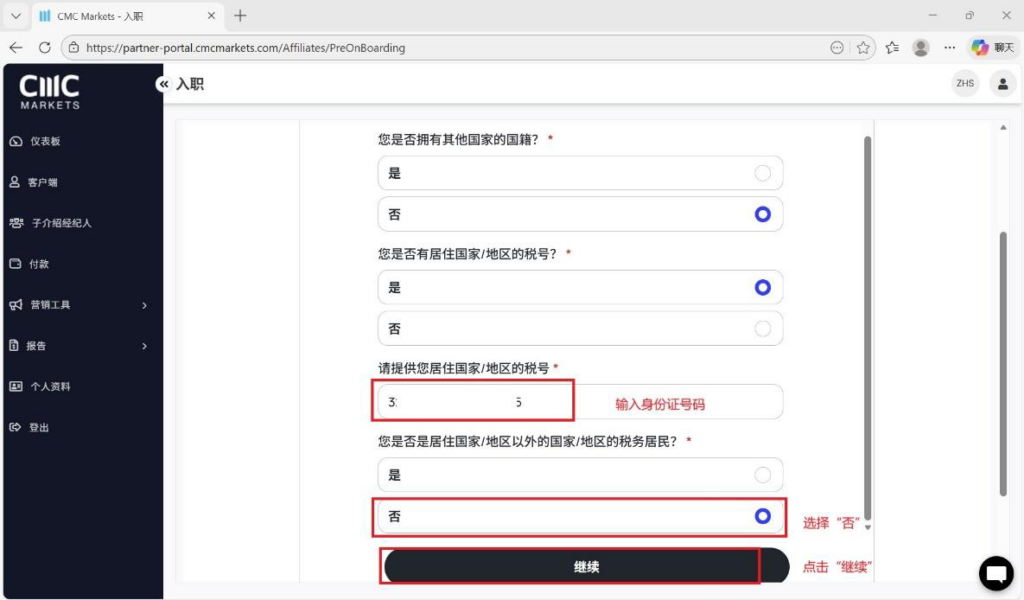Image resolution: width=1024 pixels, height=600 pixels.
Task: Select 否 for having a tax number
Action: point(580,328)
